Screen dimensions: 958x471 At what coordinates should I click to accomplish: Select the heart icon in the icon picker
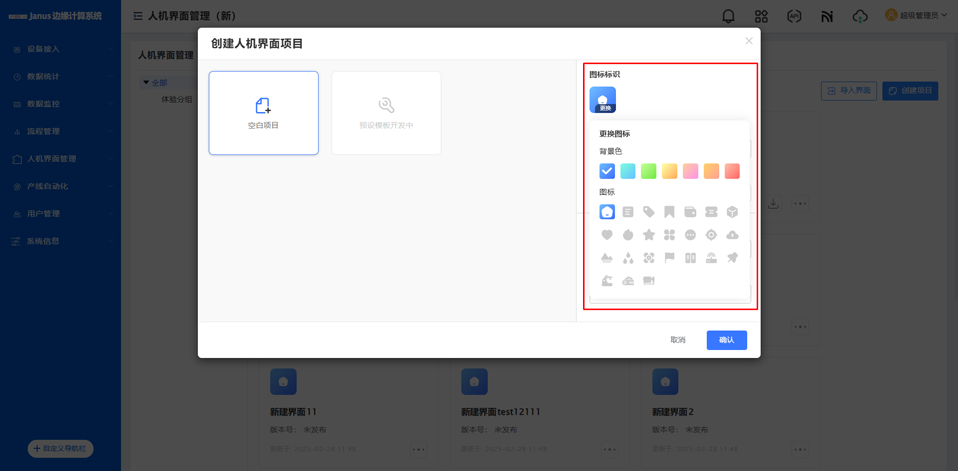coord(607,235)
